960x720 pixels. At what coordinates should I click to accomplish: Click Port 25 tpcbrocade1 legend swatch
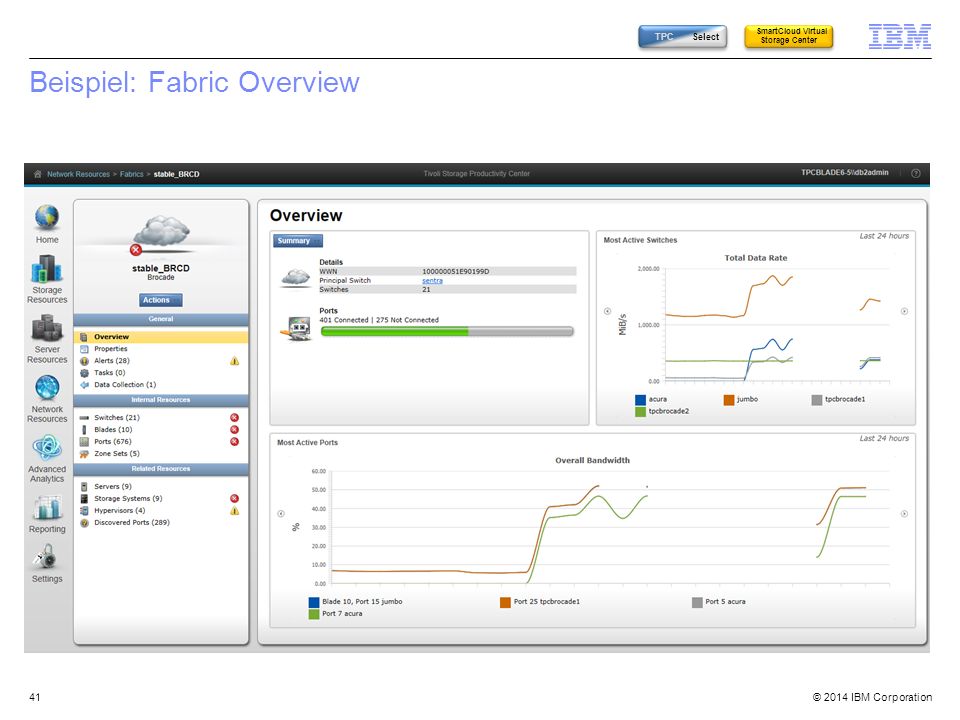(505, 602)
